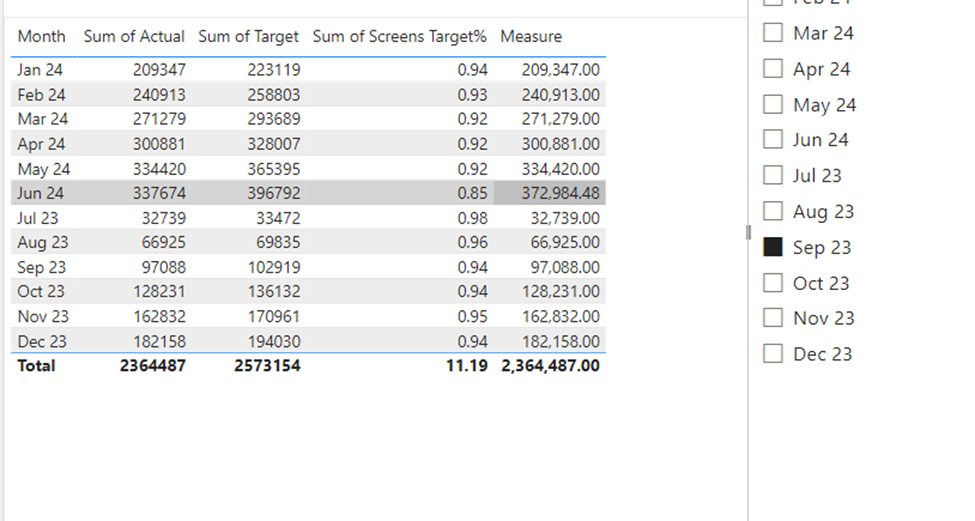Click total Measure 2,364,487.00
This screenshot has height=521, width=975.
pyautogui.click(x=550, y=366)
